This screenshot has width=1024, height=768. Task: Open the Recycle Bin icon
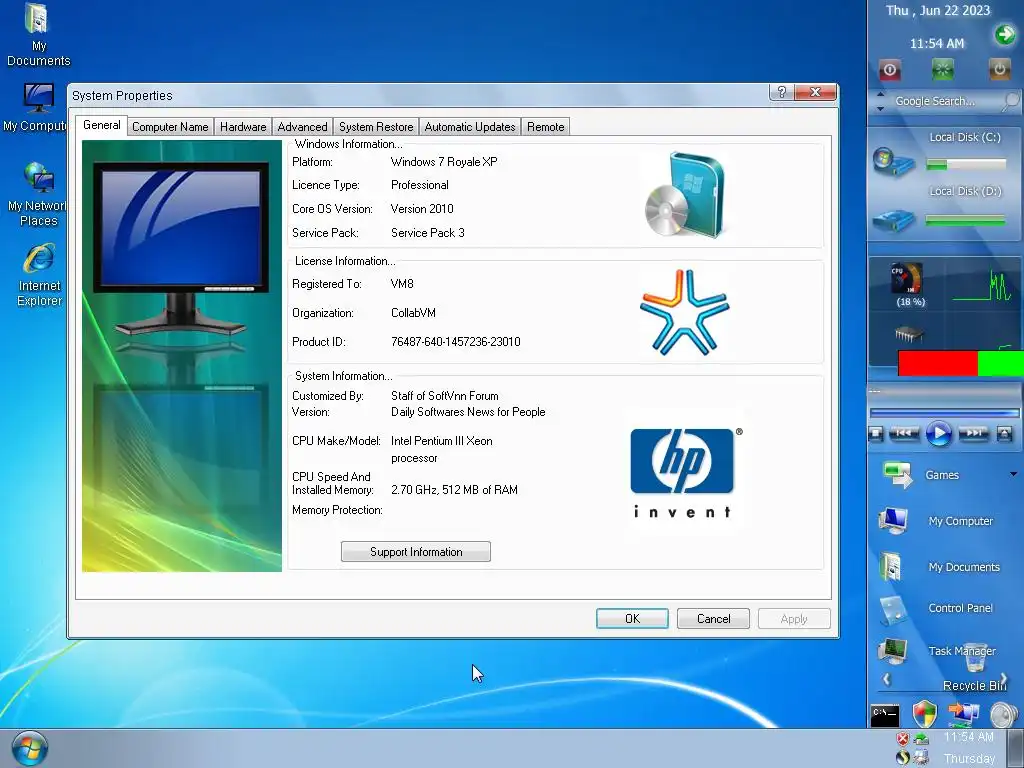tap(974, 658)
